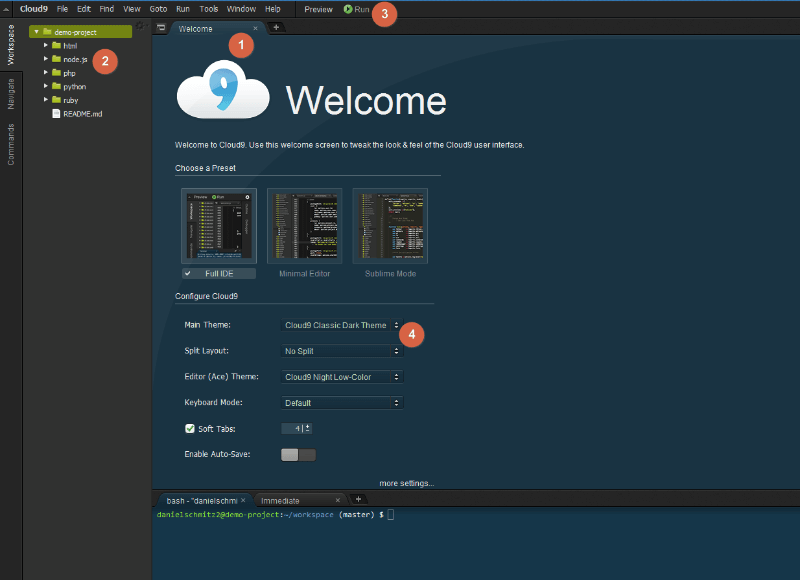Open the Cloud9 menu

pyautogui.click(x=34, y=9)
